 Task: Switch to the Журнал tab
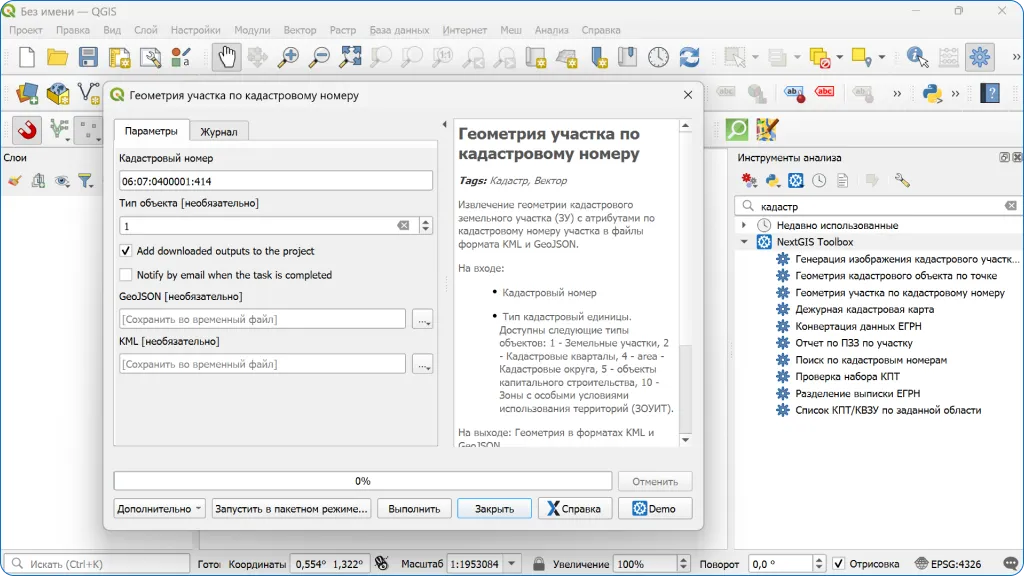click(219, 131)
